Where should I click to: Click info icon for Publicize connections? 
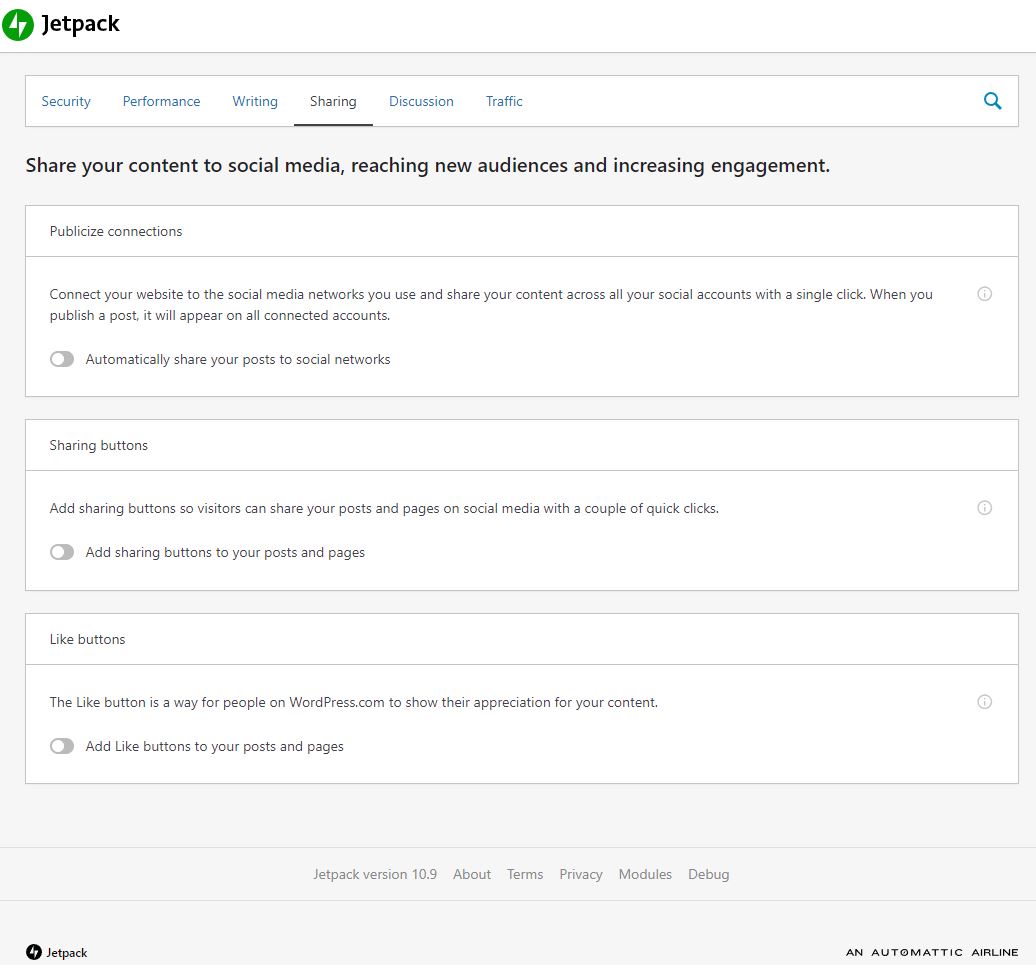click(984, 294)
